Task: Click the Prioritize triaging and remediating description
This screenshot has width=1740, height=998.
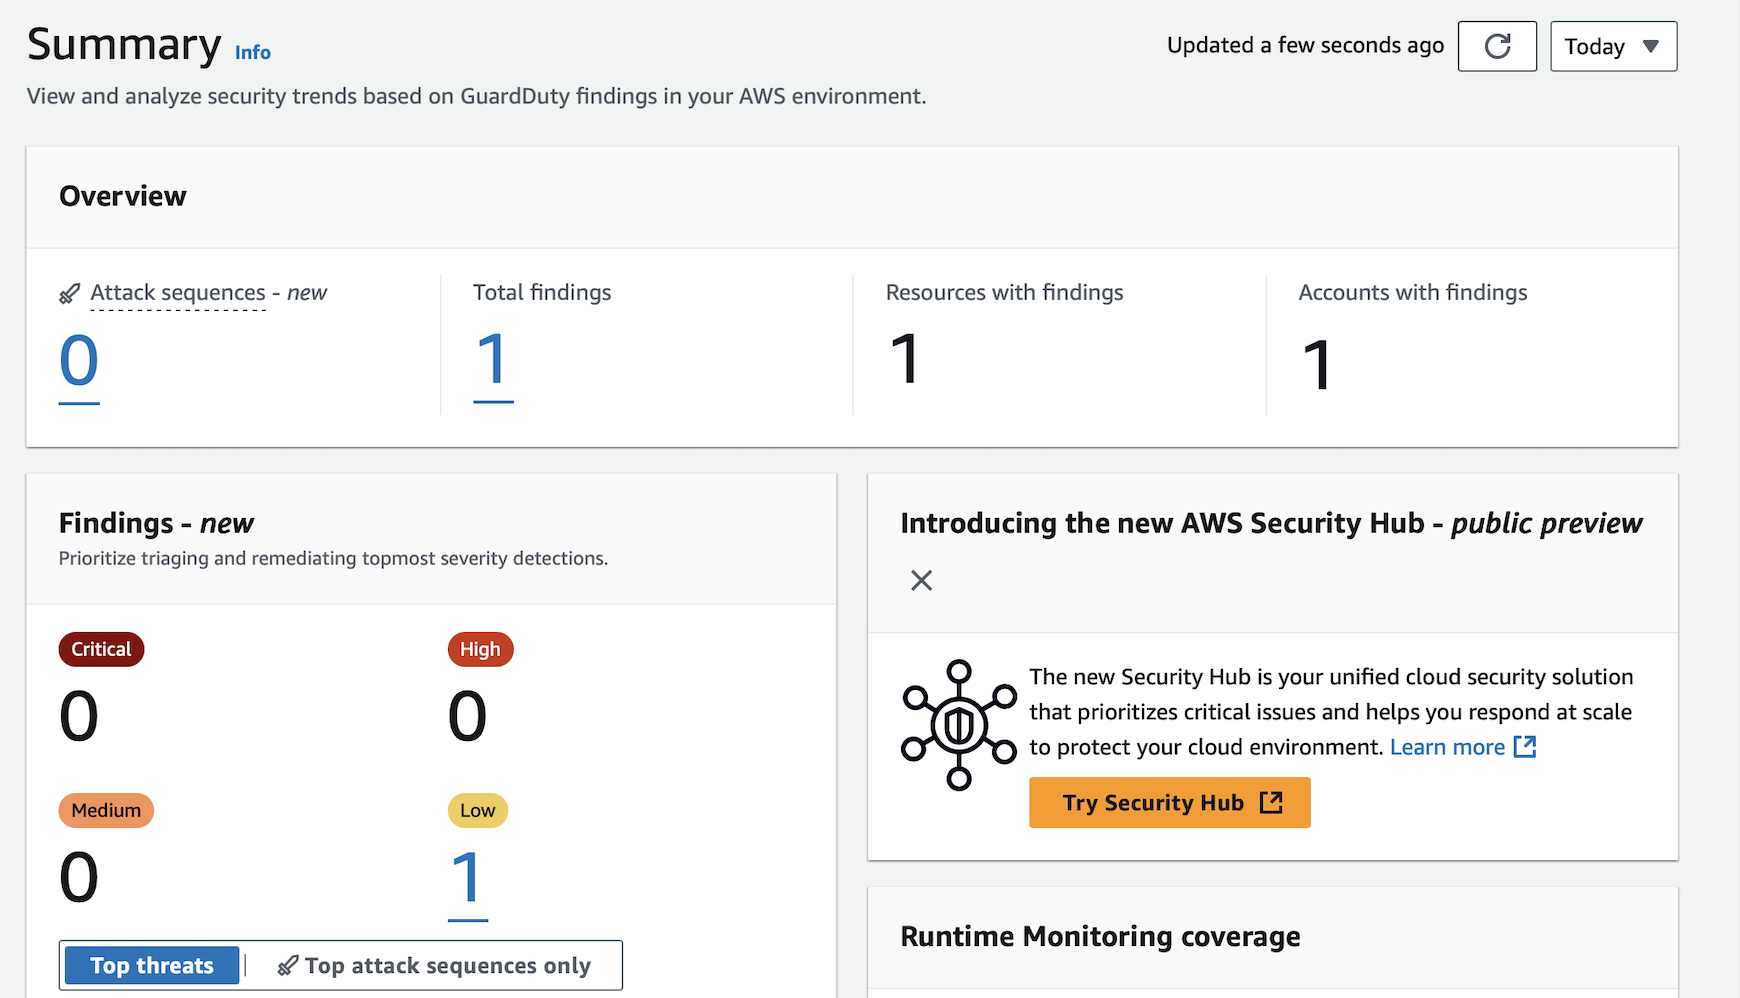Action: pos(333,559)
